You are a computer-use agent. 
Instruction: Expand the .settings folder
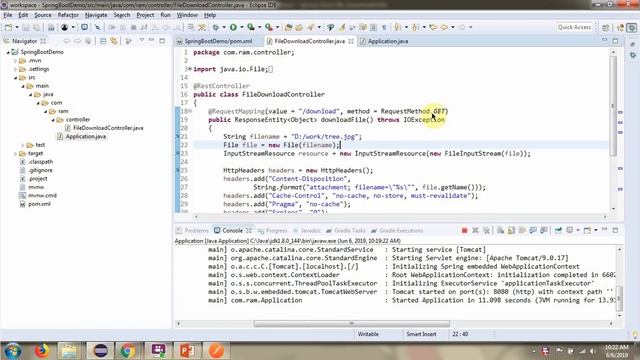pos(16,69)
